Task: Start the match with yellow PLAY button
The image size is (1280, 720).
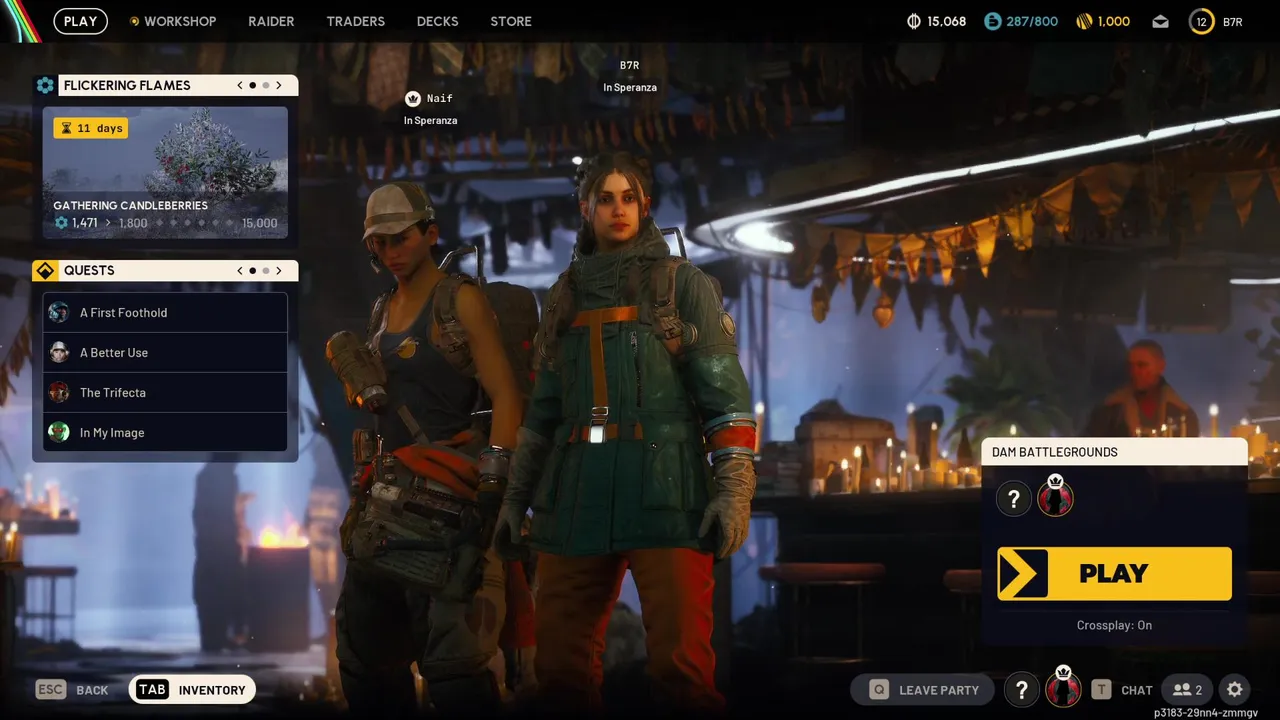Action: (x=1114, y=573)
